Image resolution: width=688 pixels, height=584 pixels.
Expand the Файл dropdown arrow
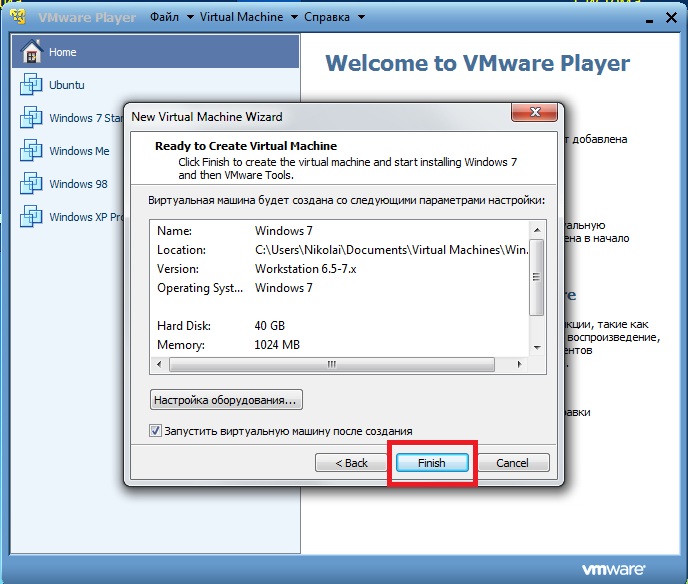(190, 17)
